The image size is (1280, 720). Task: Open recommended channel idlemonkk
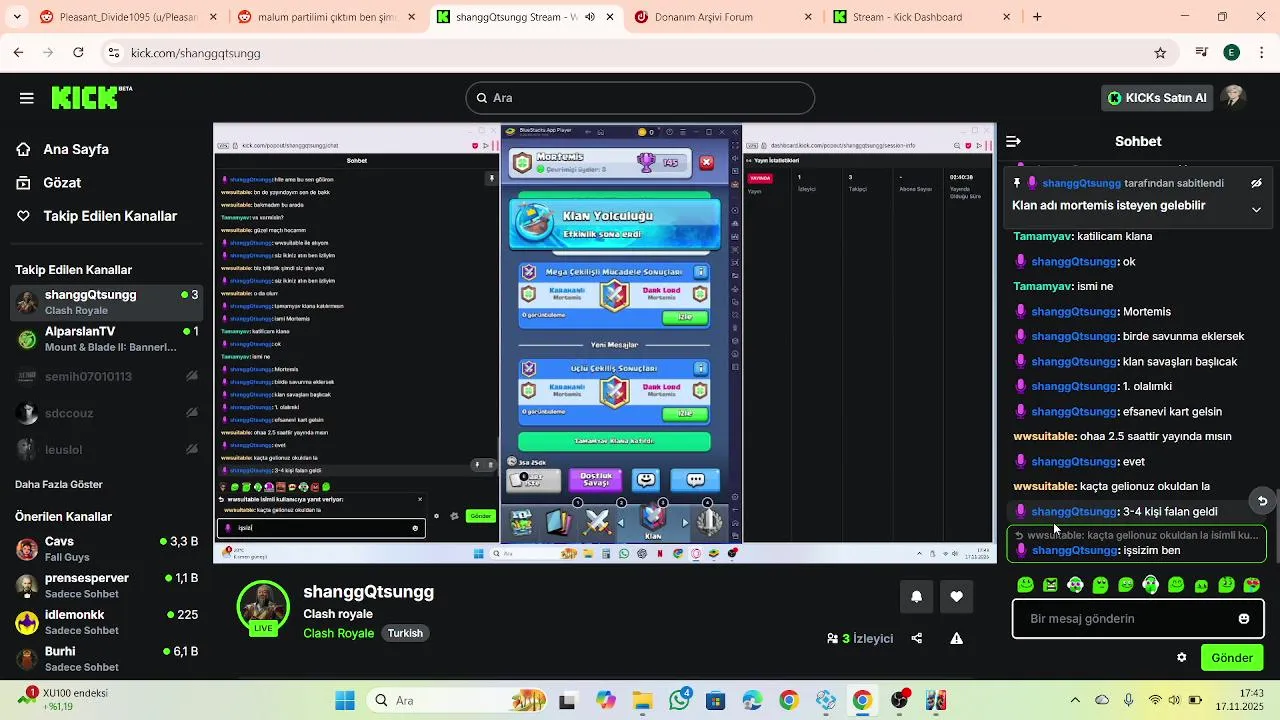[106, 622]
